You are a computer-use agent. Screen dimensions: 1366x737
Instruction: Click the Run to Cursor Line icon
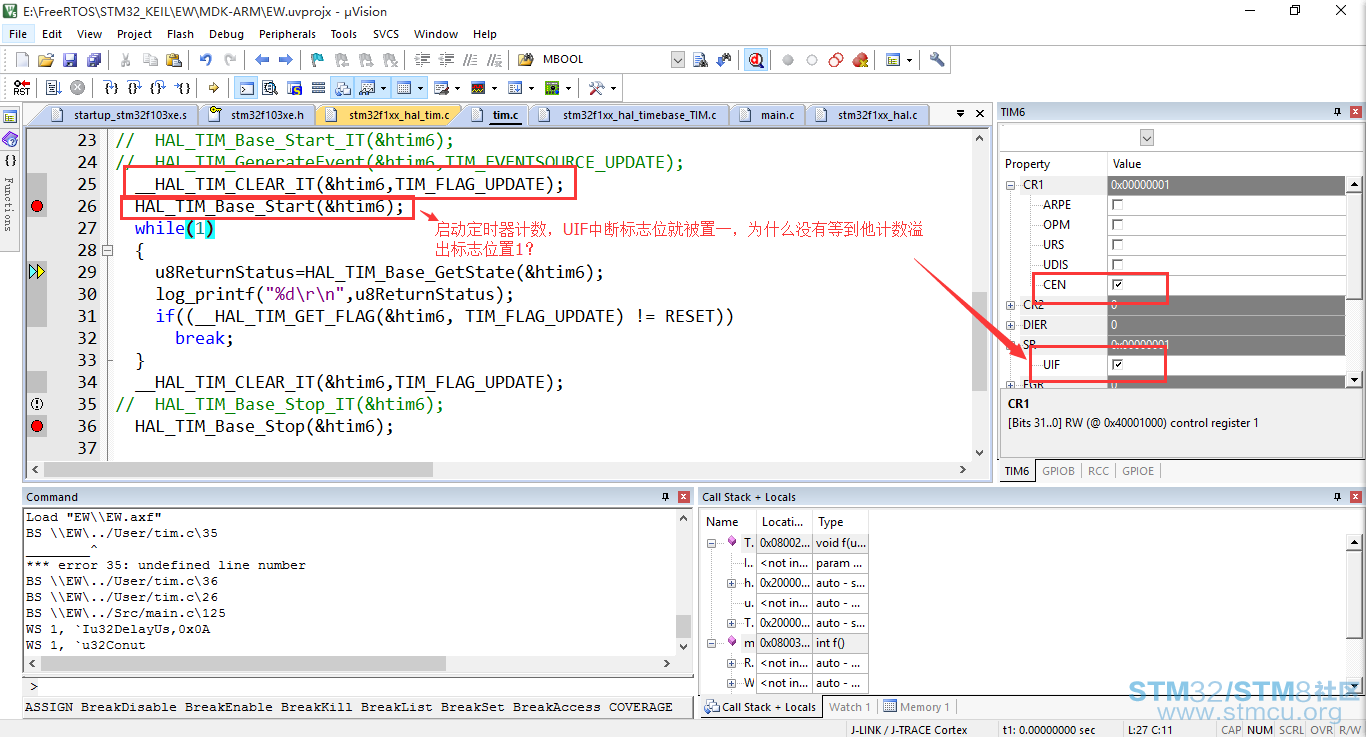[x=183, y=88]
